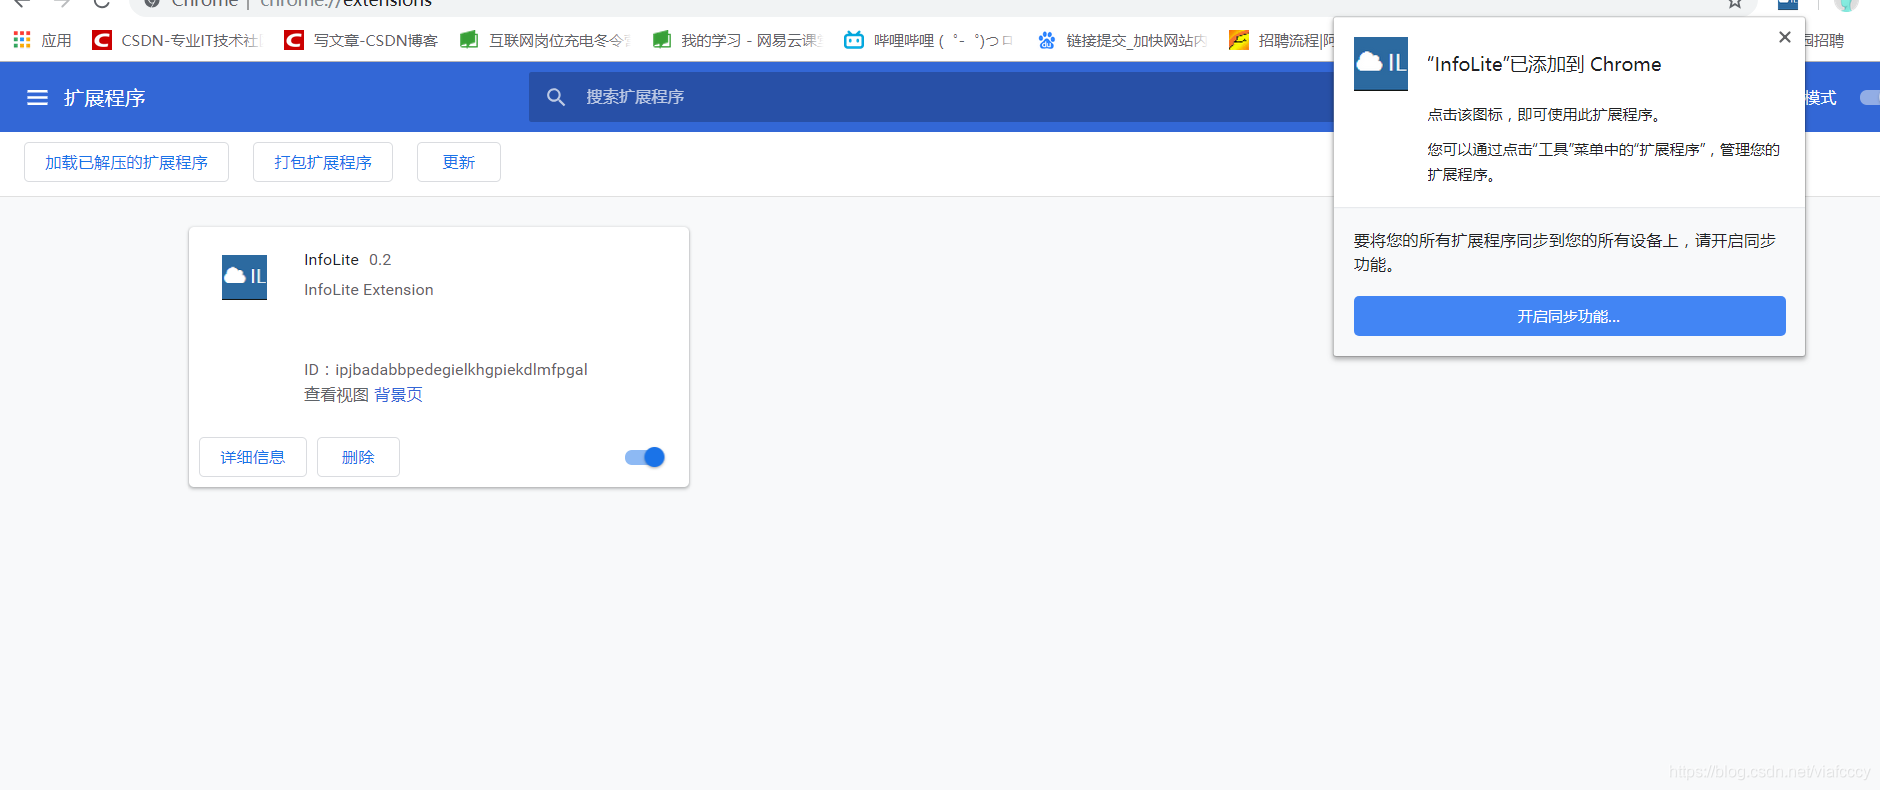This screenshot has width=1880, height=790.
Task: Click the search magnifier icon
Action: [556, 97]
